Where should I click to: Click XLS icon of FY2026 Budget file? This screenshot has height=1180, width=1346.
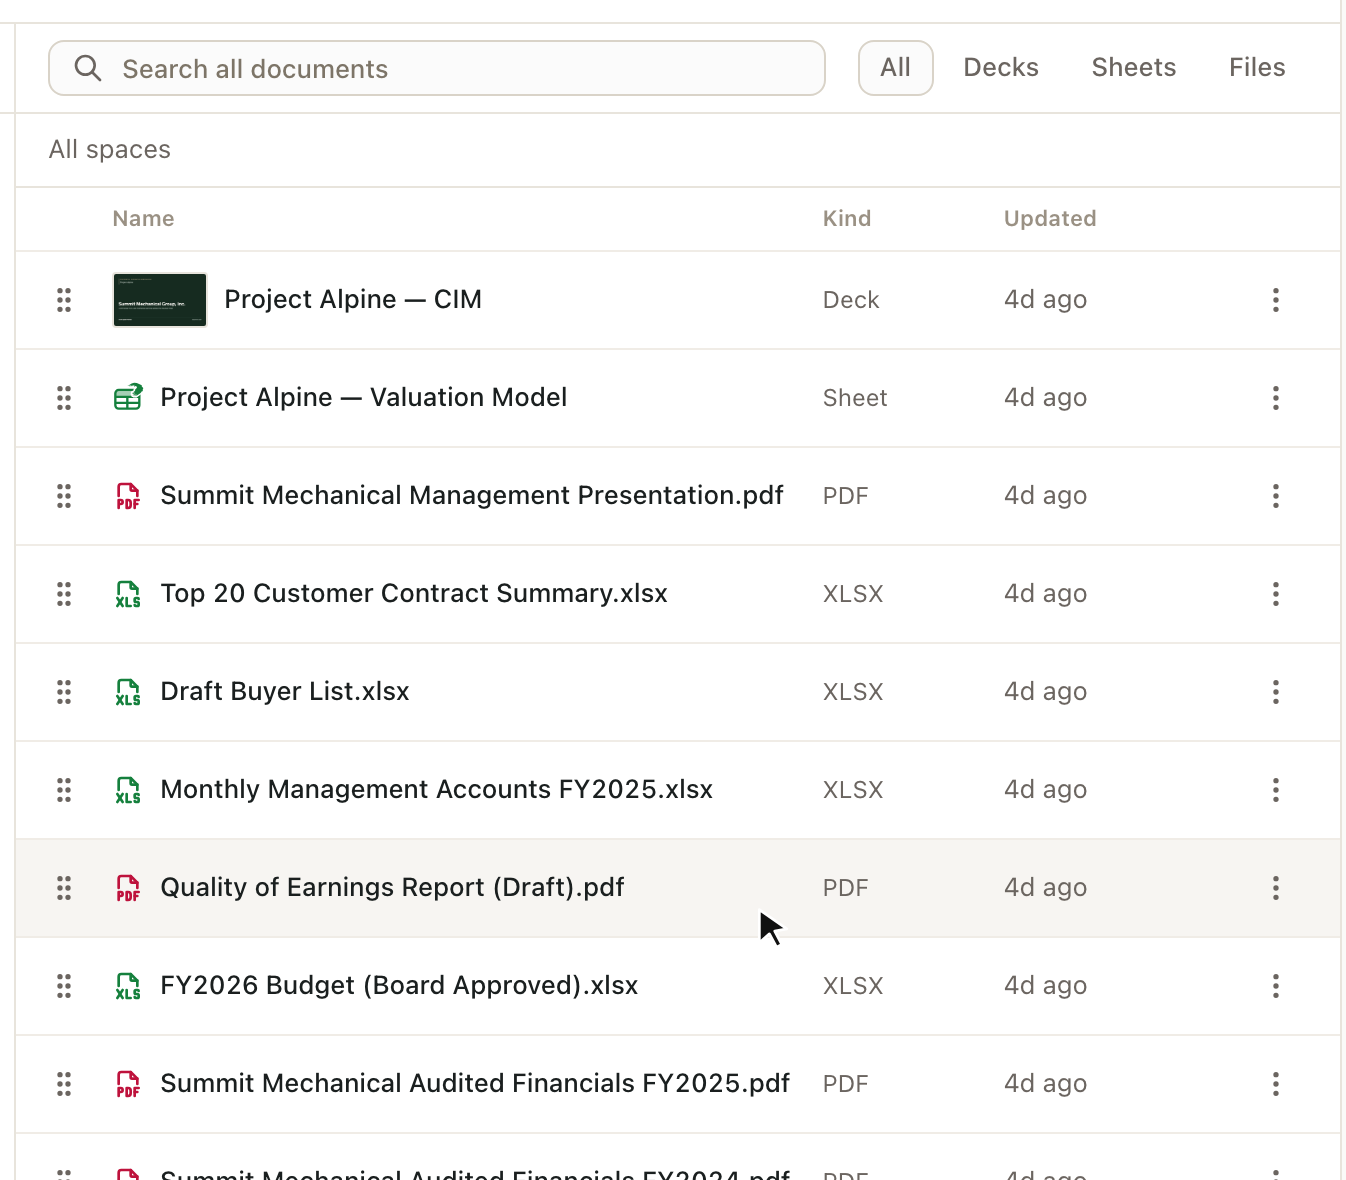point(128,986)
